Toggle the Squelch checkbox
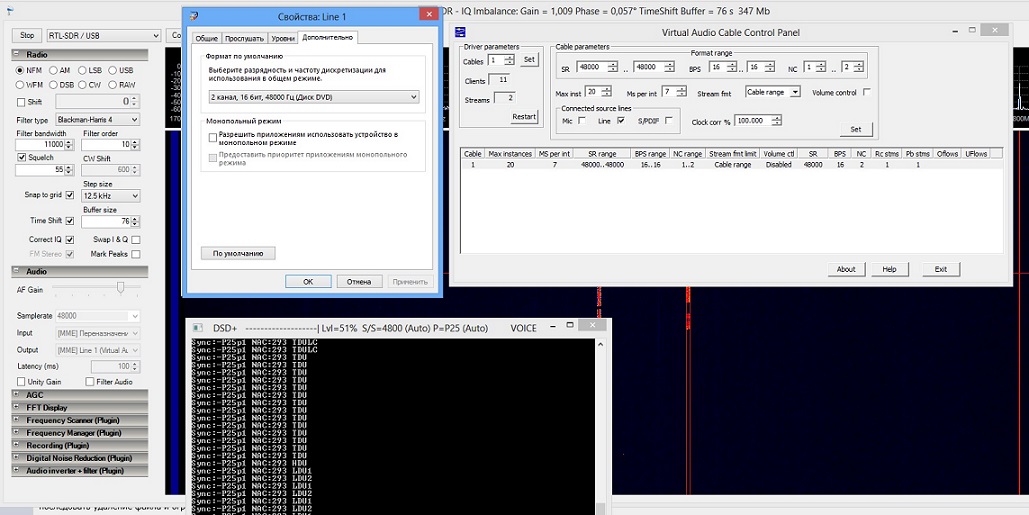 22,157
